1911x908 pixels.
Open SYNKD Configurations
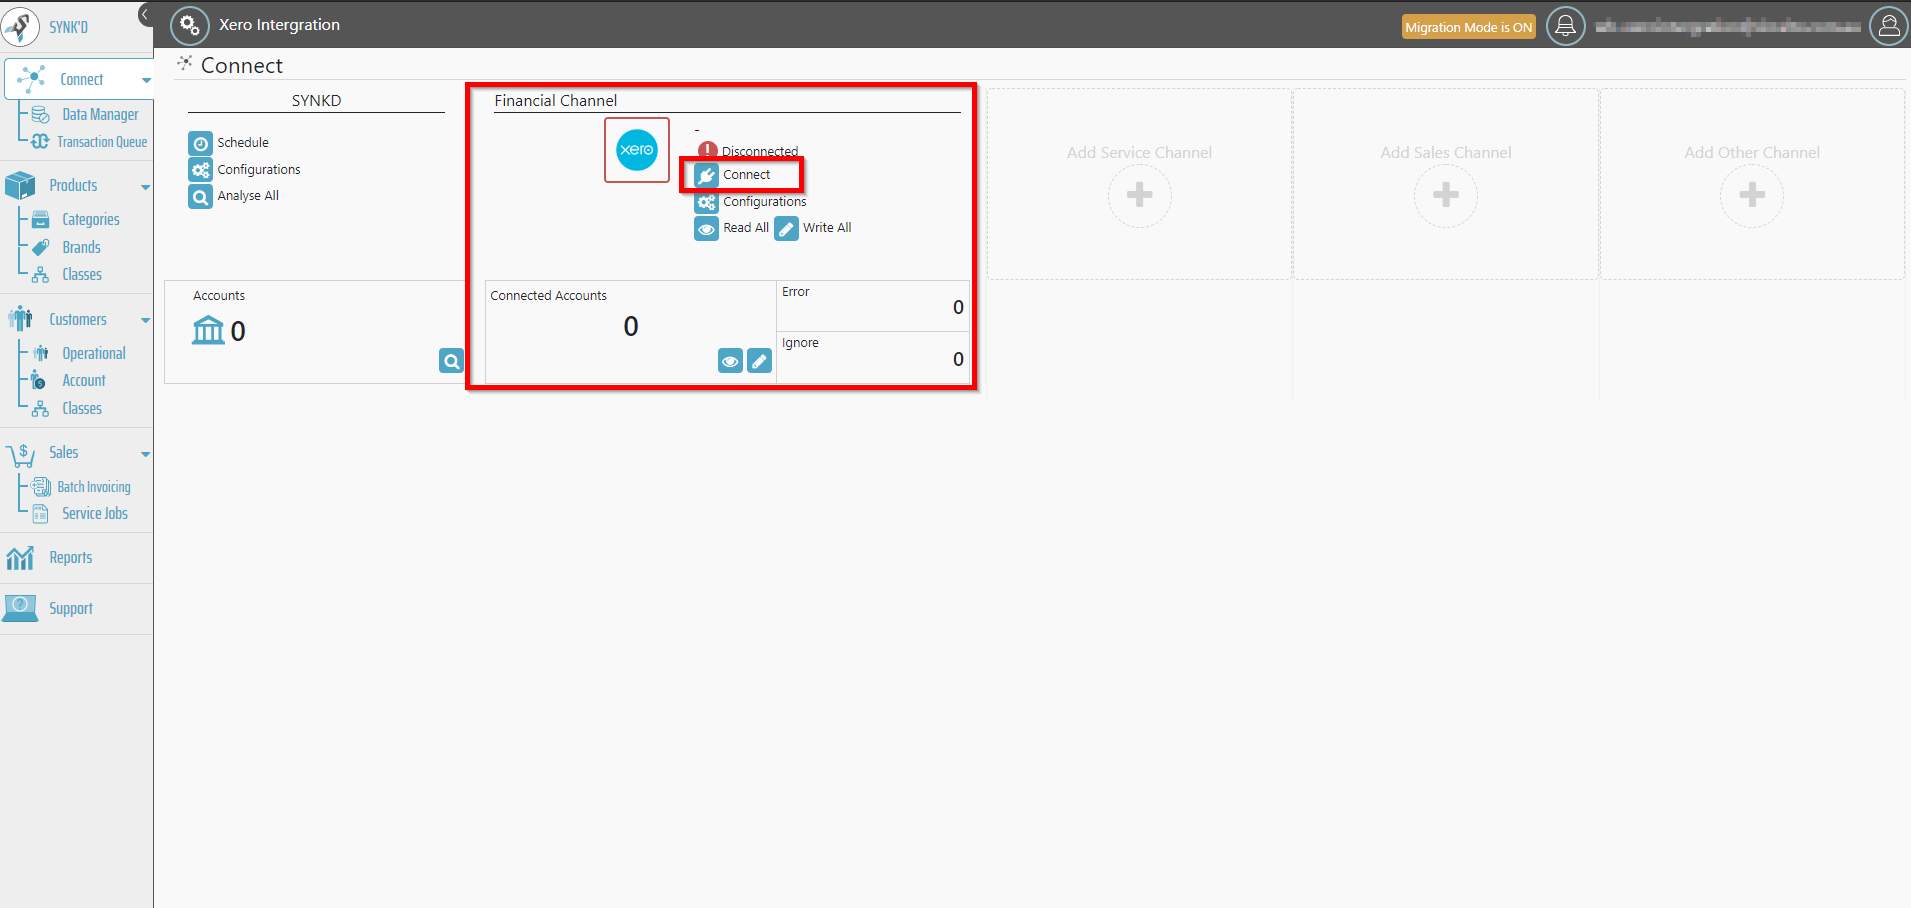point(259,170)
